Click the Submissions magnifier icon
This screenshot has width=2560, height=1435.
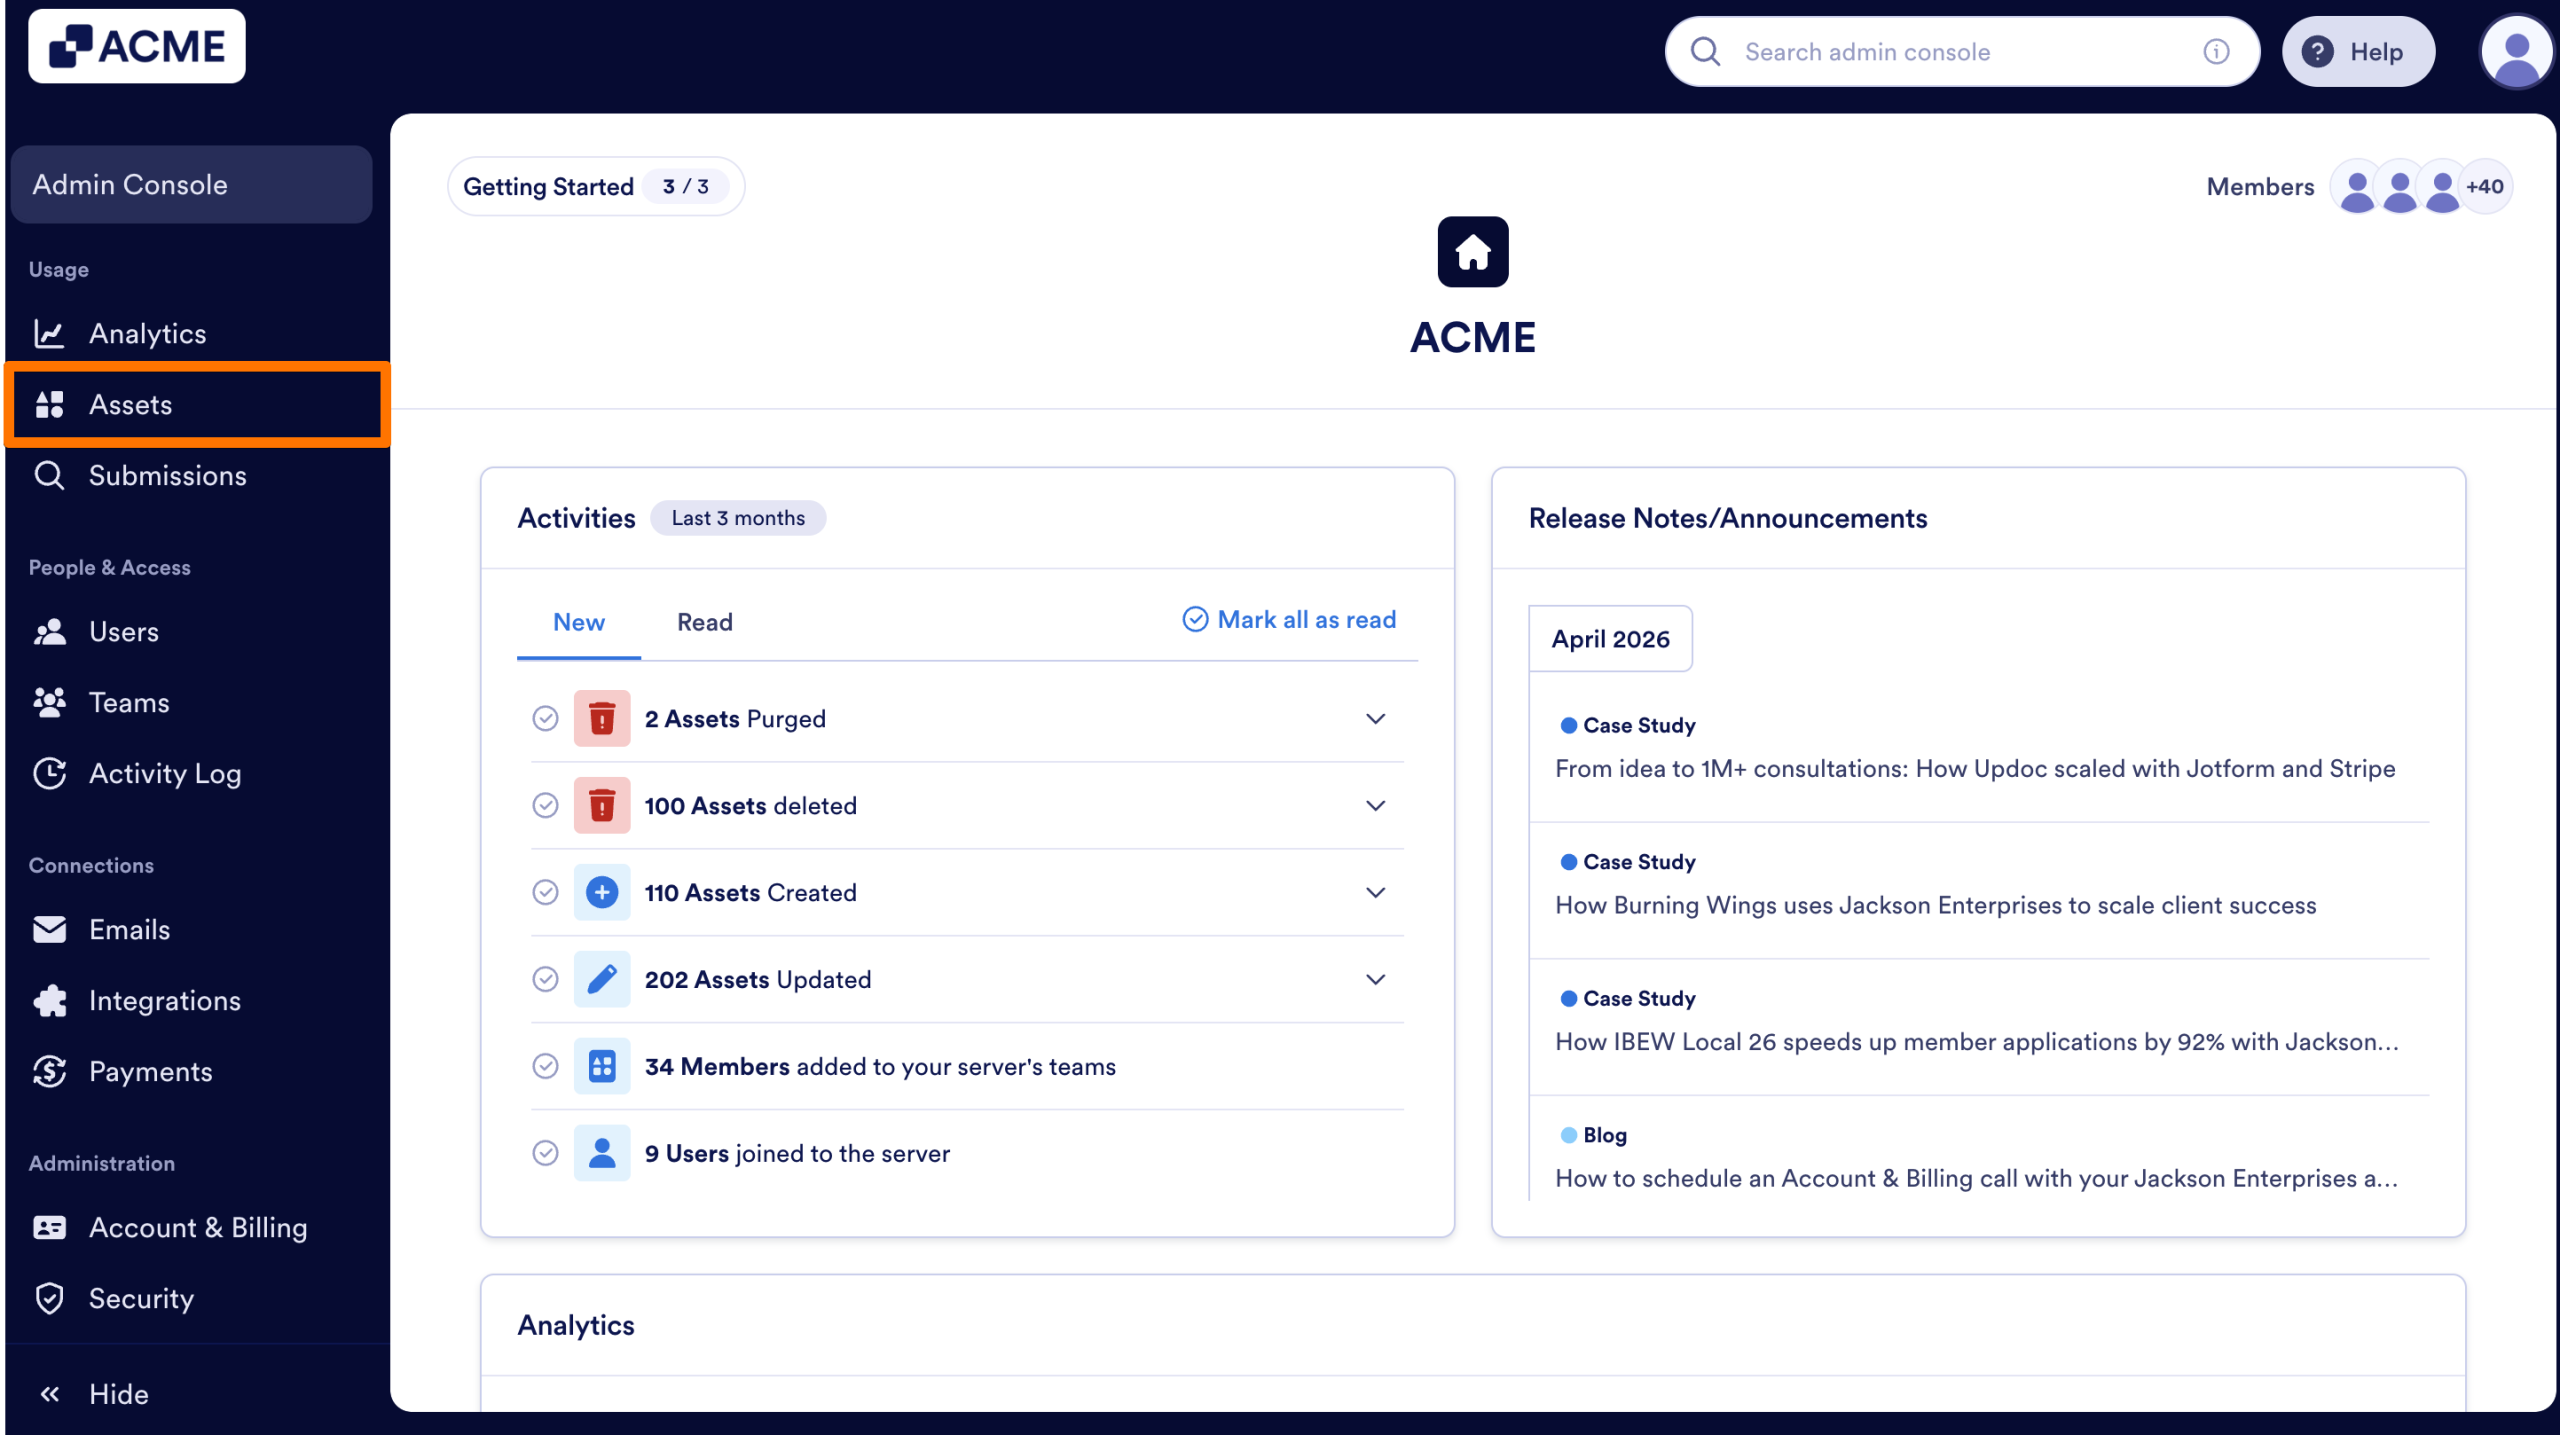click(x=49, y=476)
